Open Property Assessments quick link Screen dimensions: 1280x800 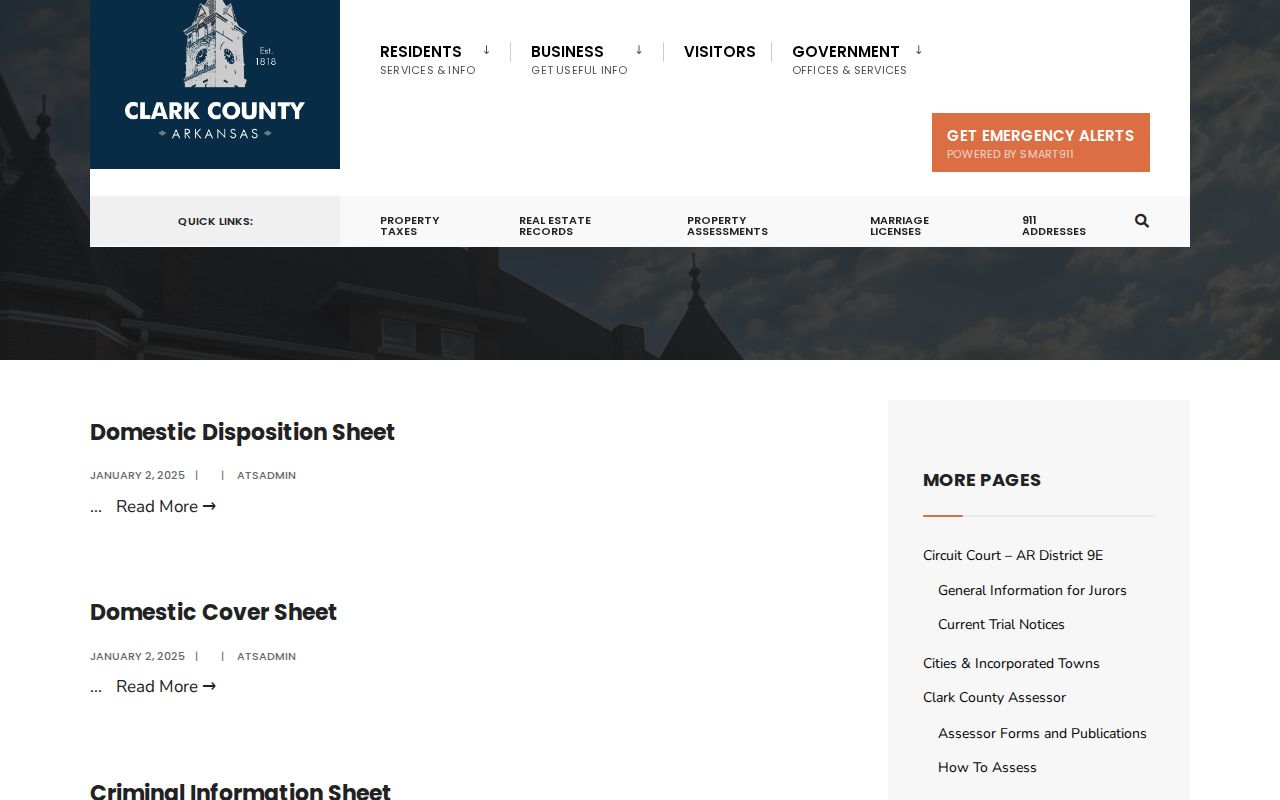click(727, 226)
